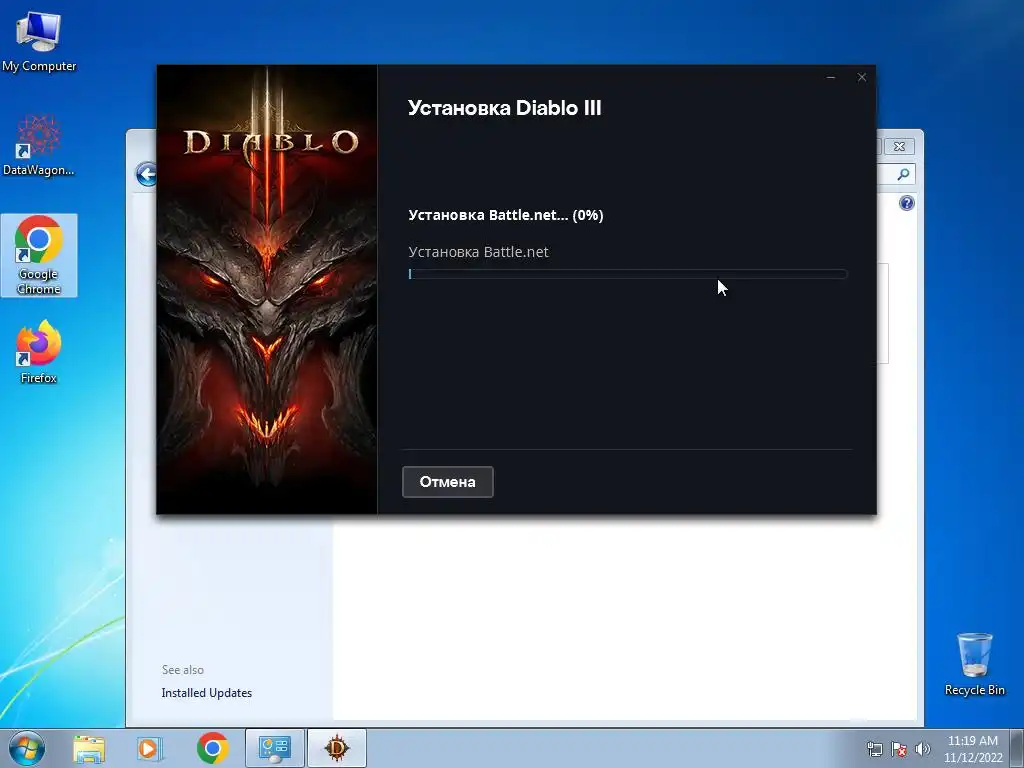
Task: Click the Control Panel help icon
Action: point(906,203)
